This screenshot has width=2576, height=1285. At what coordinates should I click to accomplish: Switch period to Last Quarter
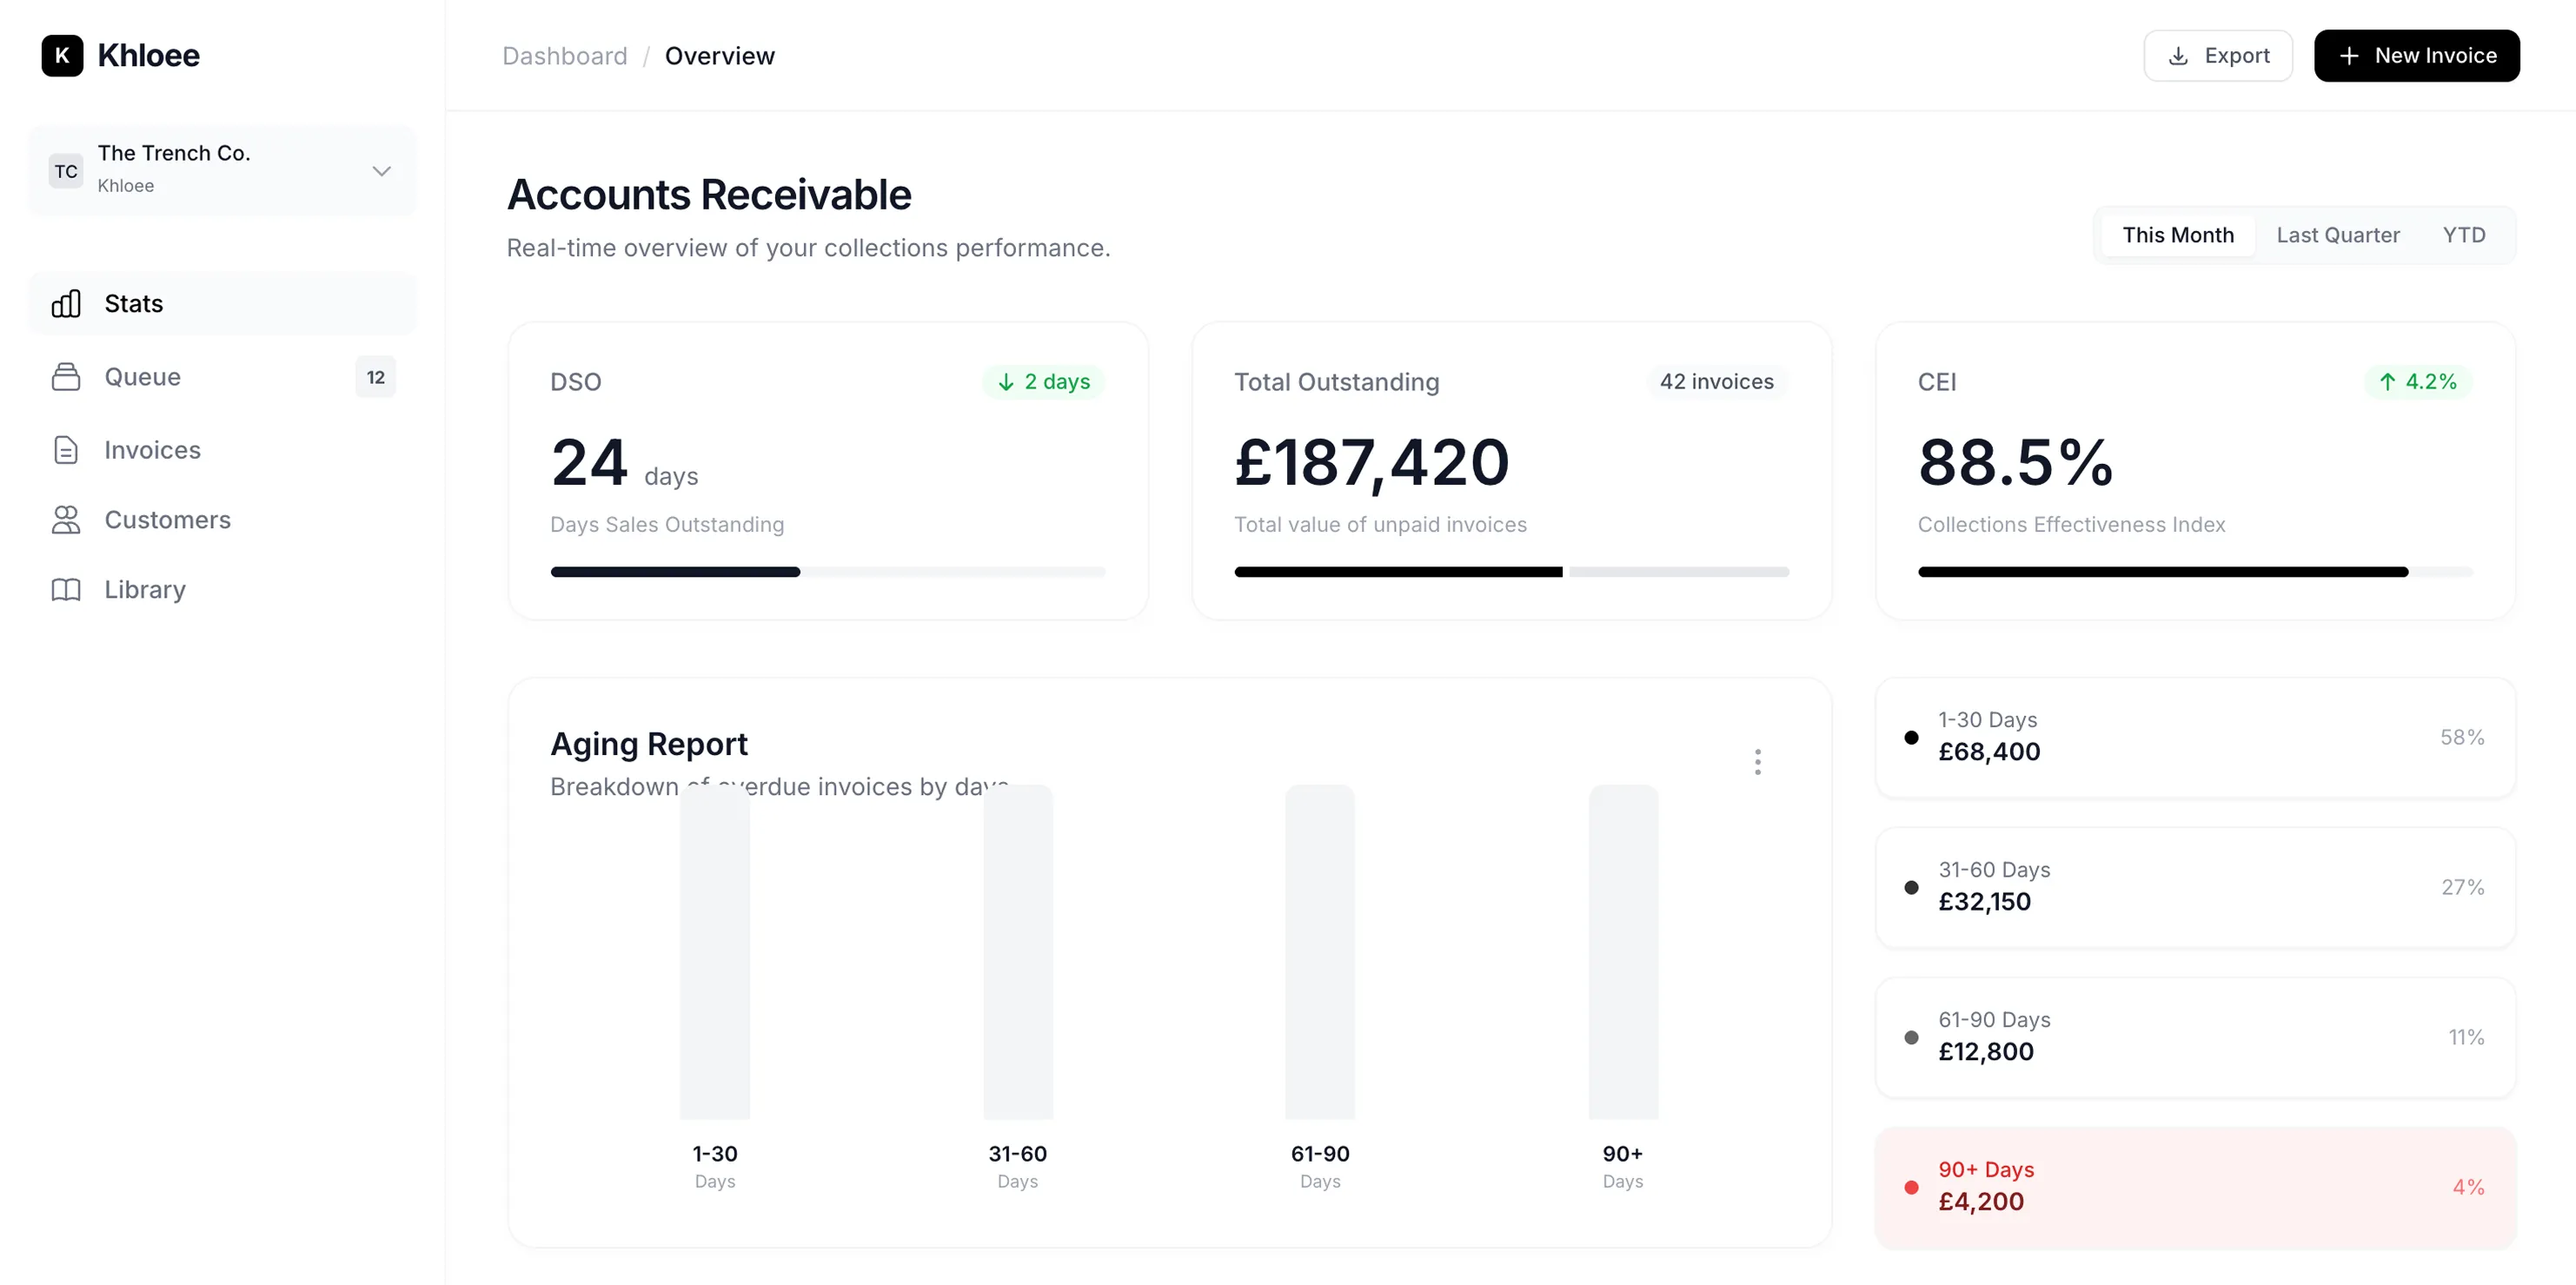[2337, 235]
